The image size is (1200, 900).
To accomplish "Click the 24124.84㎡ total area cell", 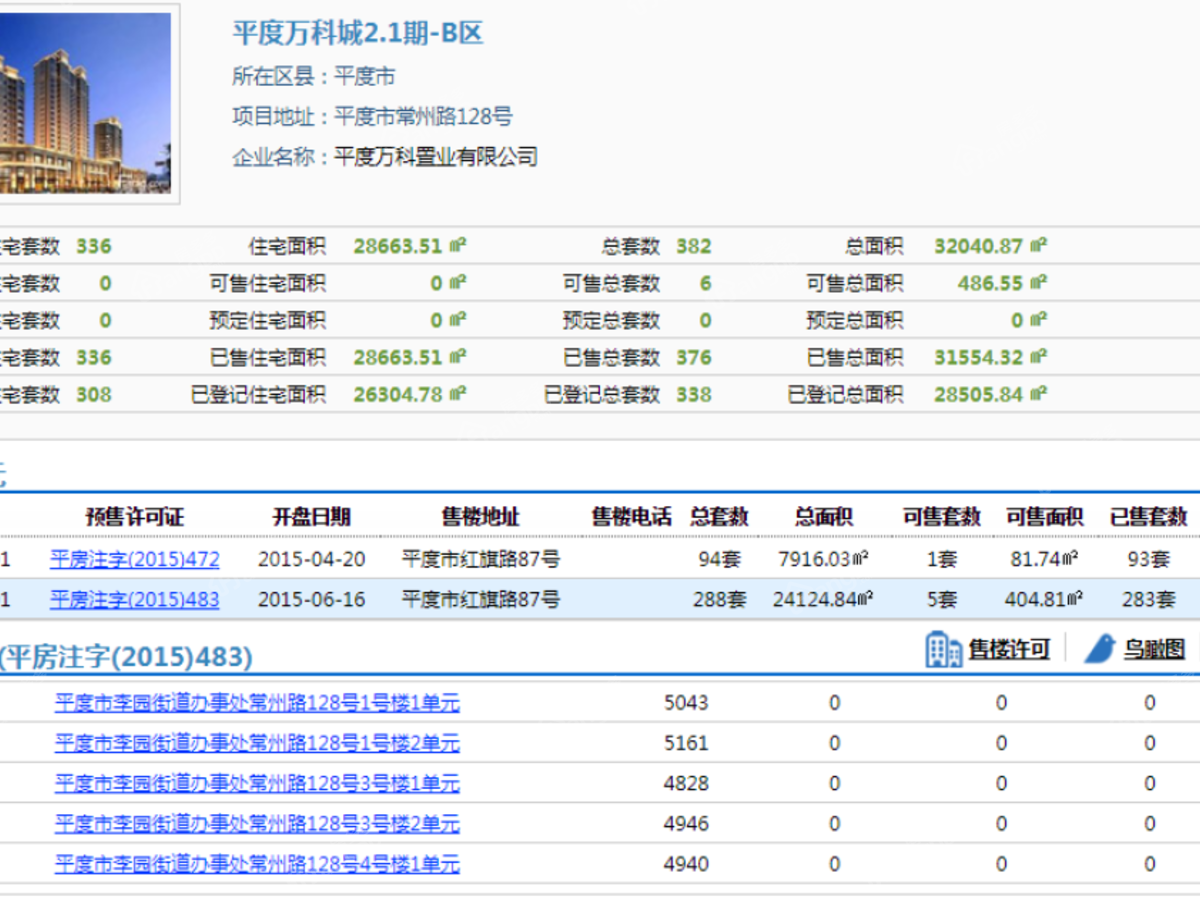I will point(824,600).
